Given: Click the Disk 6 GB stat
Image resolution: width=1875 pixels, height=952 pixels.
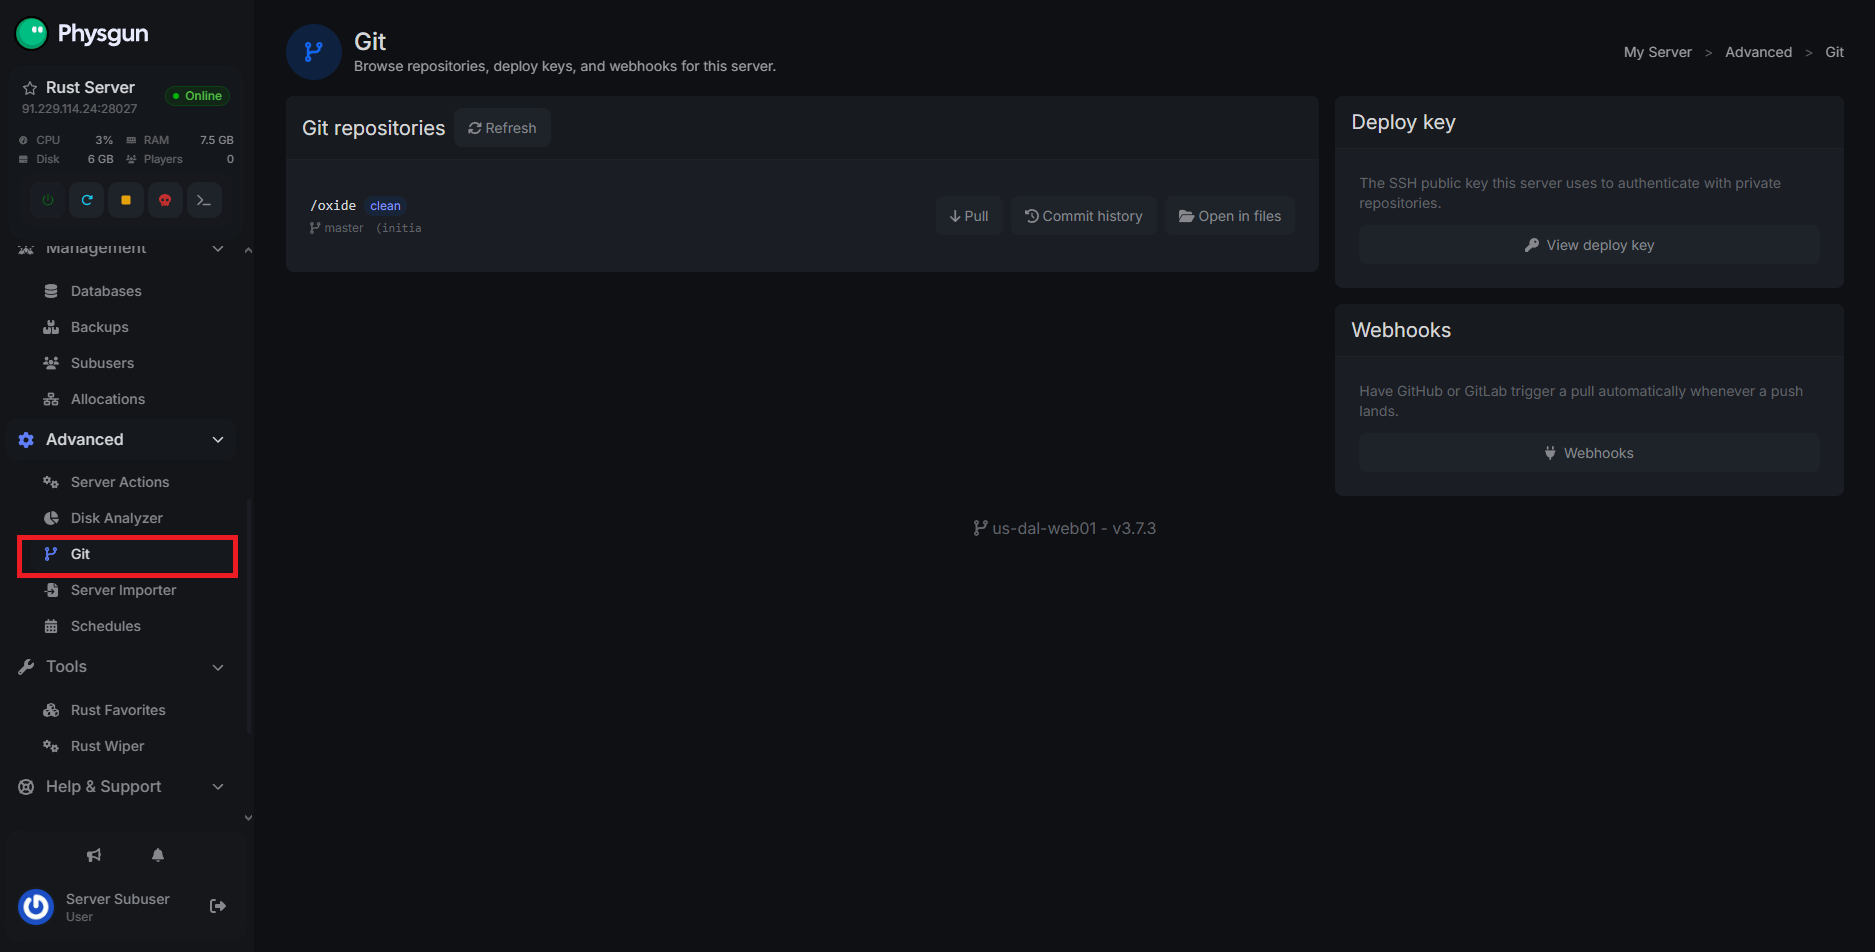Looking at the screenshot, I should pos(66,159).
